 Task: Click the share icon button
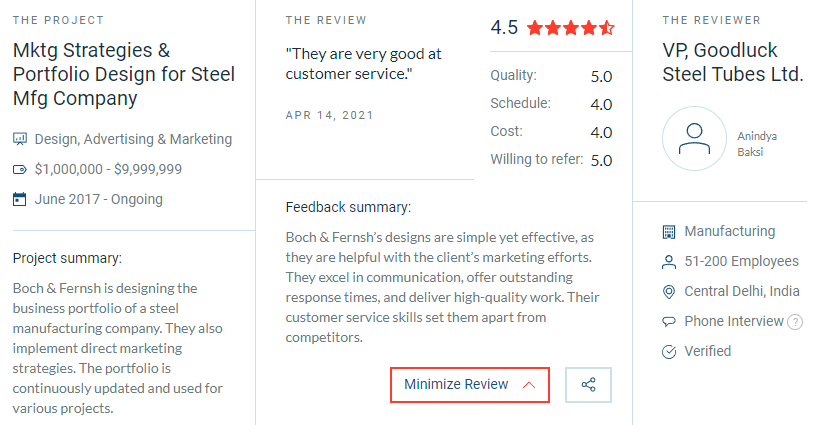click(588, 385)
